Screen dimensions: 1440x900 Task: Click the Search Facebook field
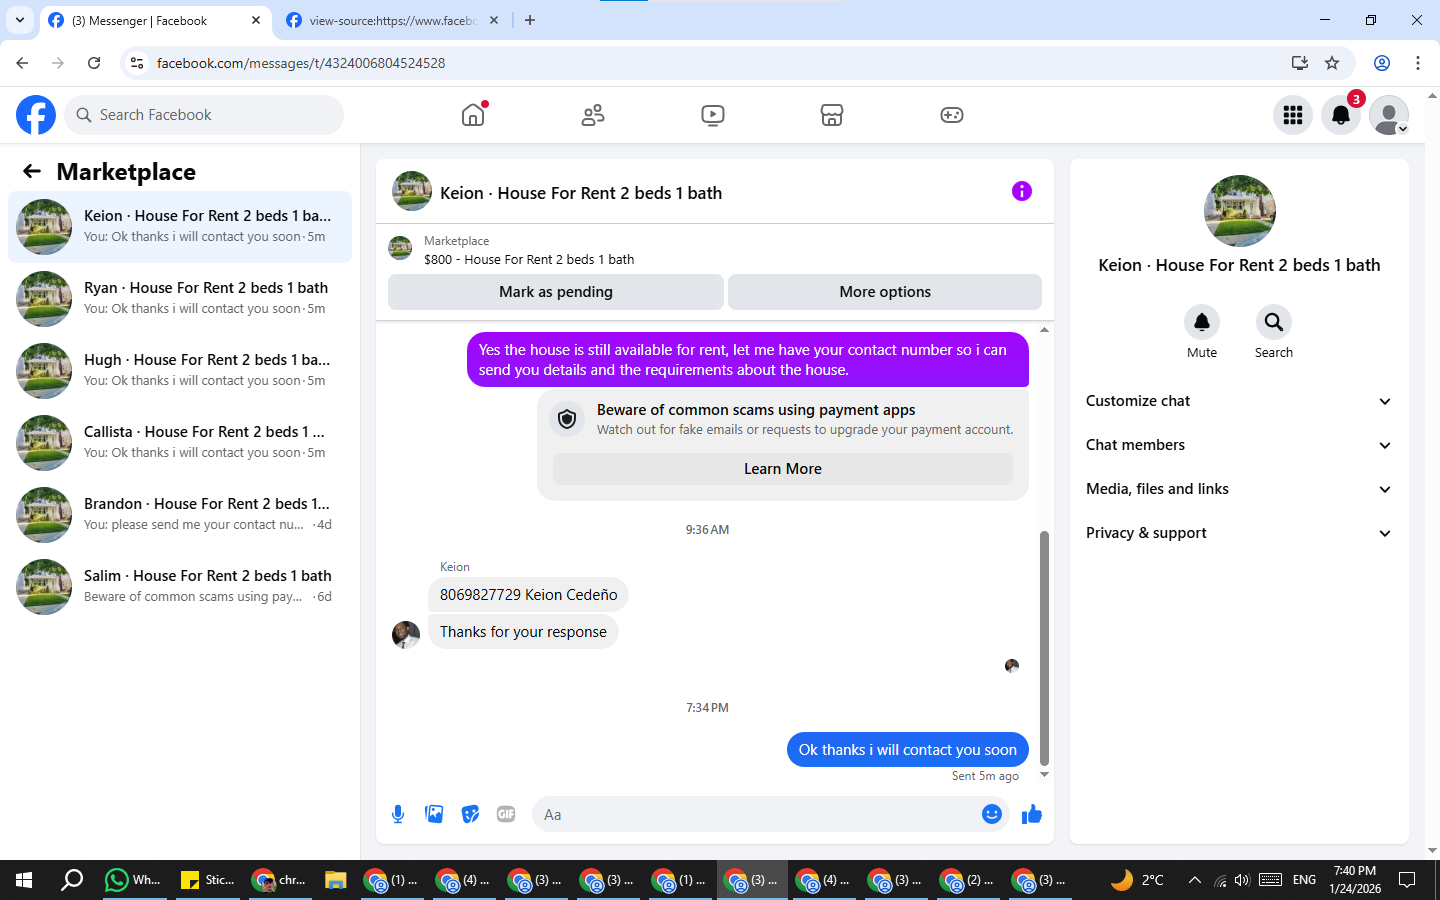(x=204, y=115)
